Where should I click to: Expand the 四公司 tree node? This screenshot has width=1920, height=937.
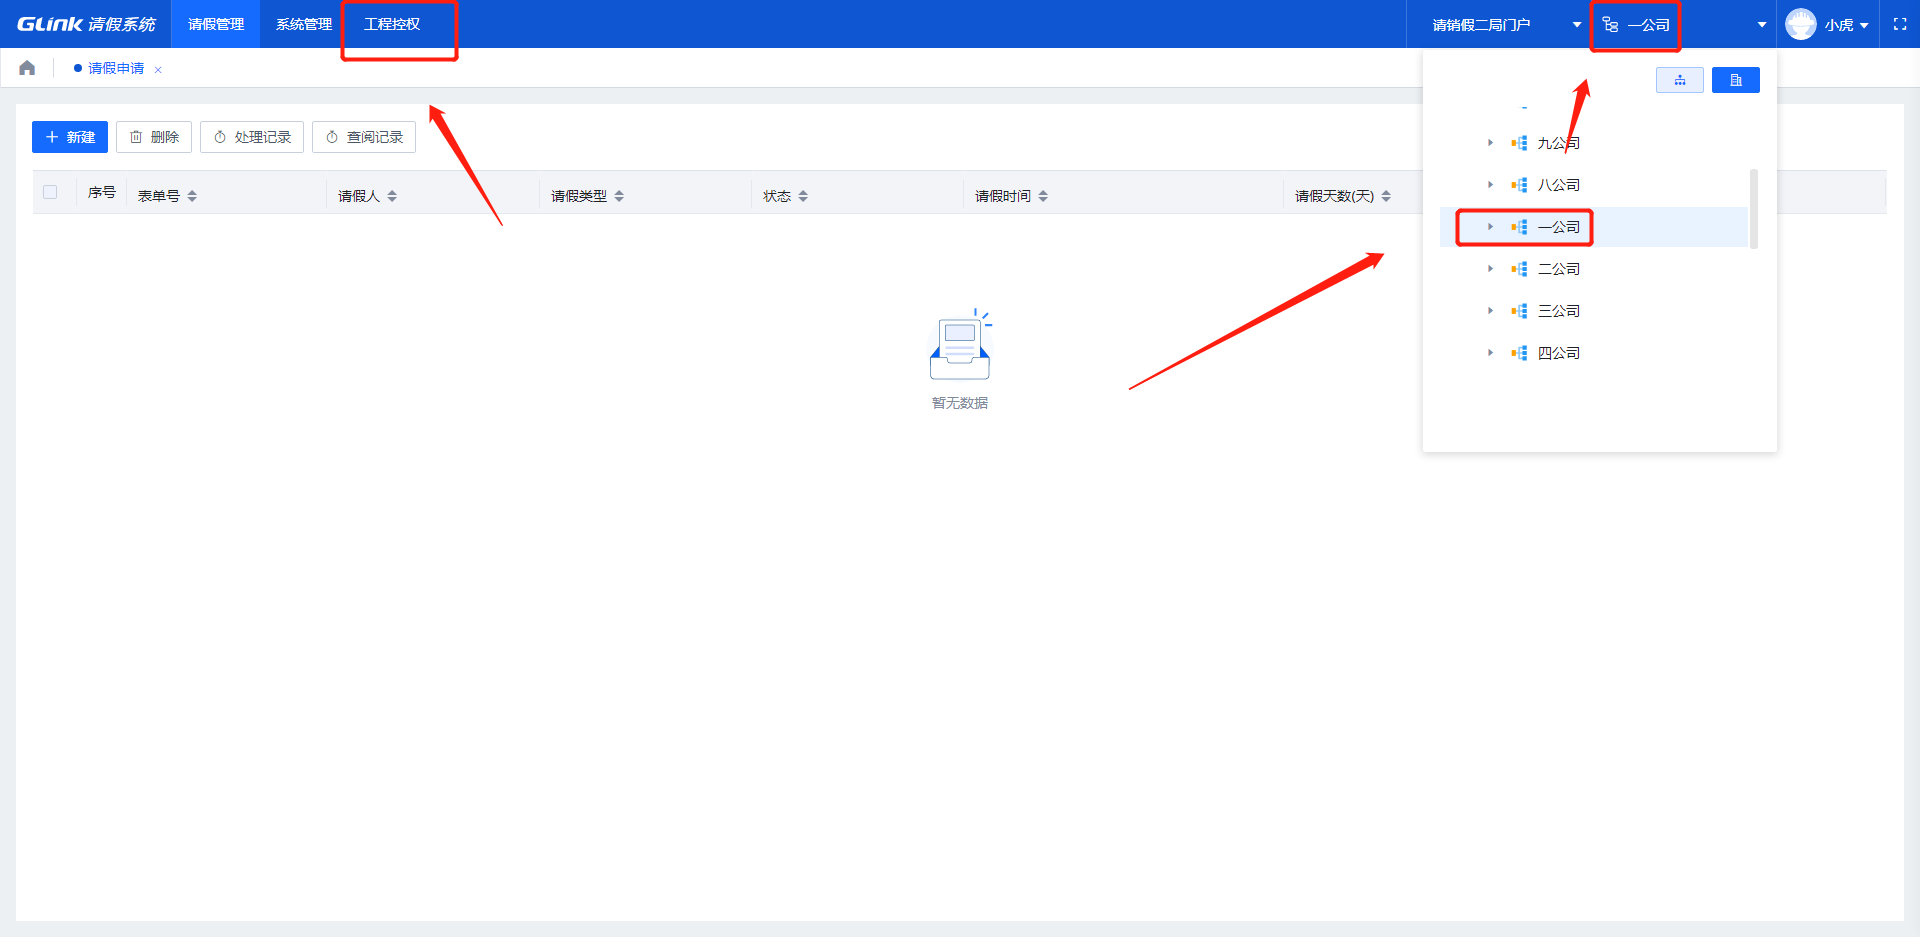click(1490, 353)
